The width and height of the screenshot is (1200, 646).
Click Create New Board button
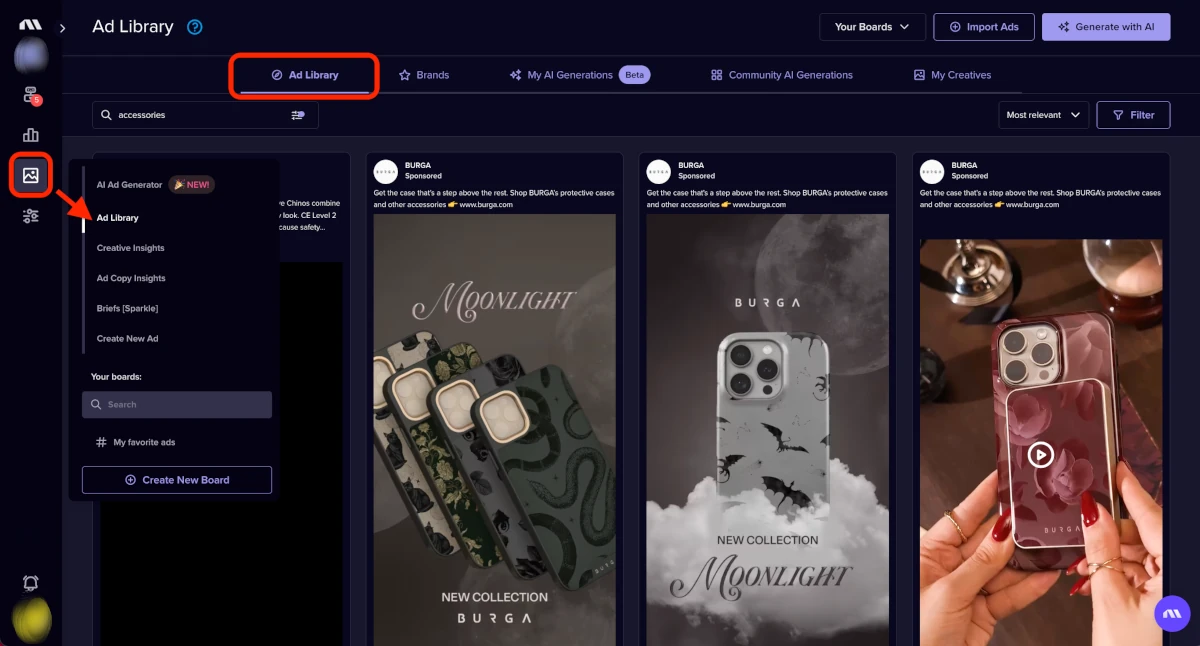point(177,480)
